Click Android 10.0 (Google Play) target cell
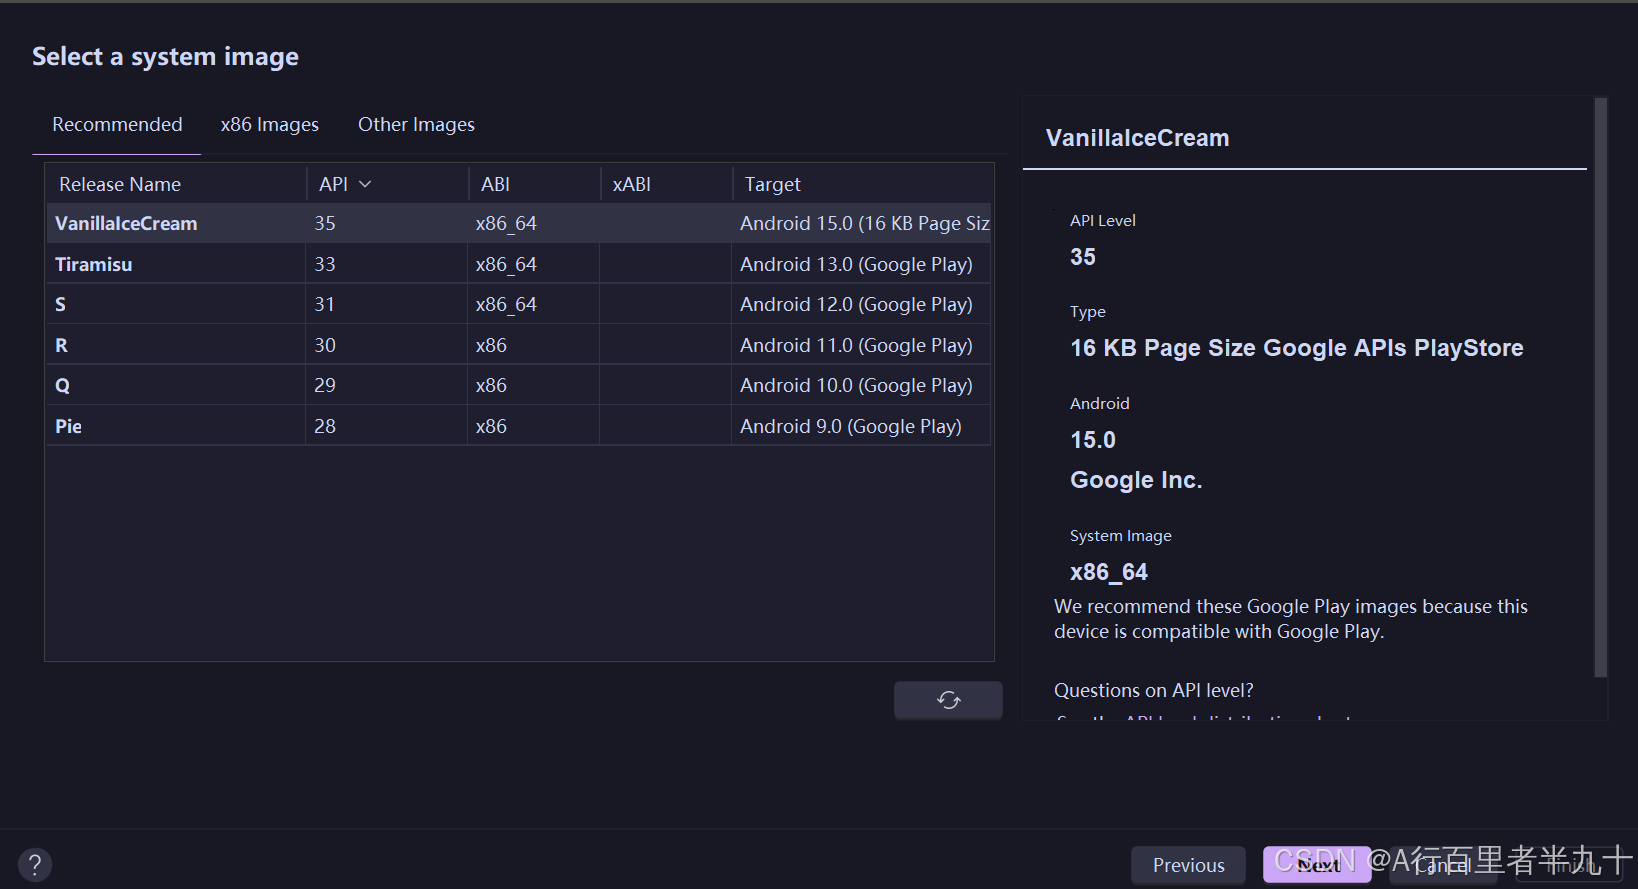The height and width of the screenshot is (889, 1638). 861,385
